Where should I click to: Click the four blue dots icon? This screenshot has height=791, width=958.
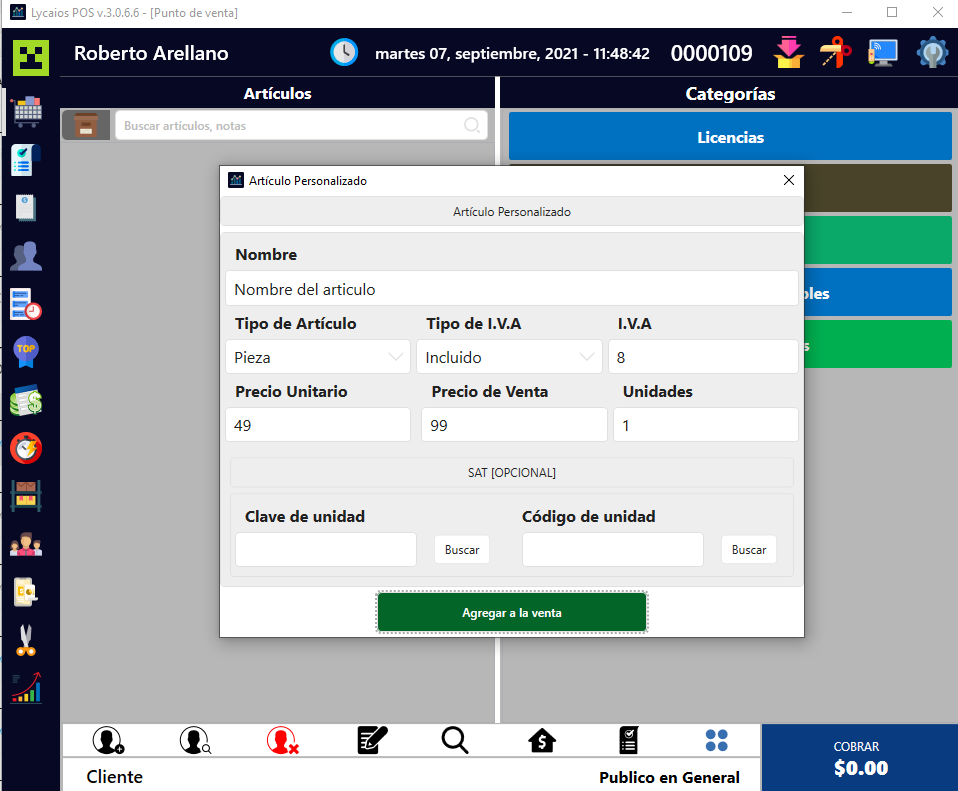[717, 741]
